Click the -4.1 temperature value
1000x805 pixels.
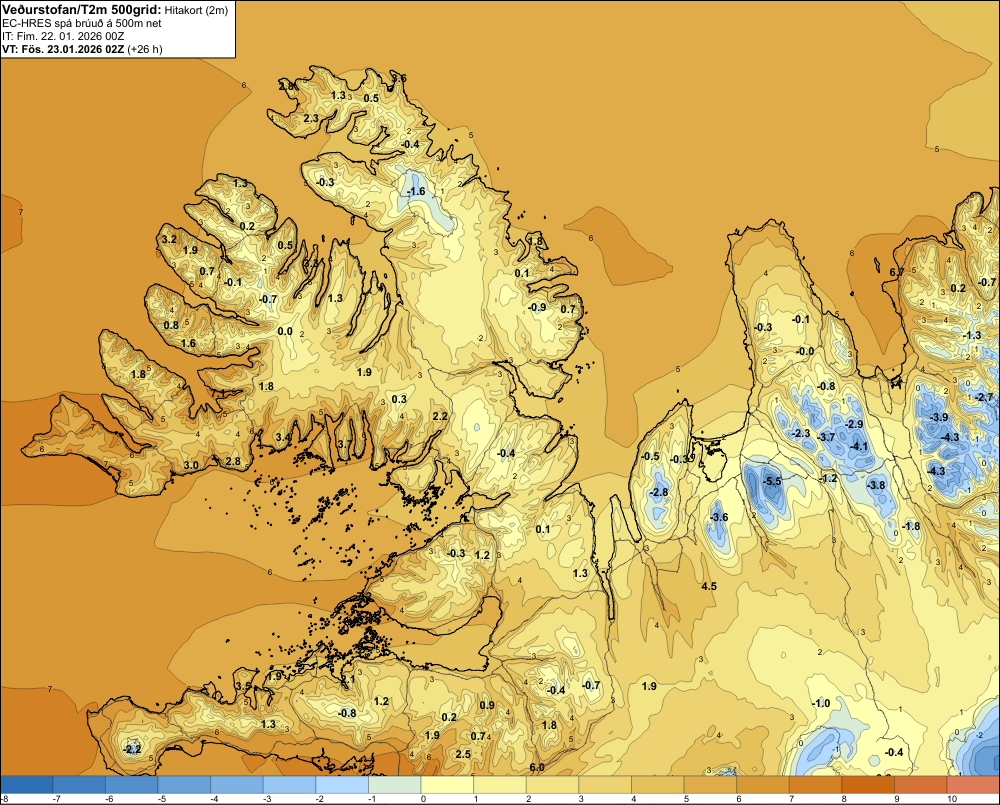(859, 446)
